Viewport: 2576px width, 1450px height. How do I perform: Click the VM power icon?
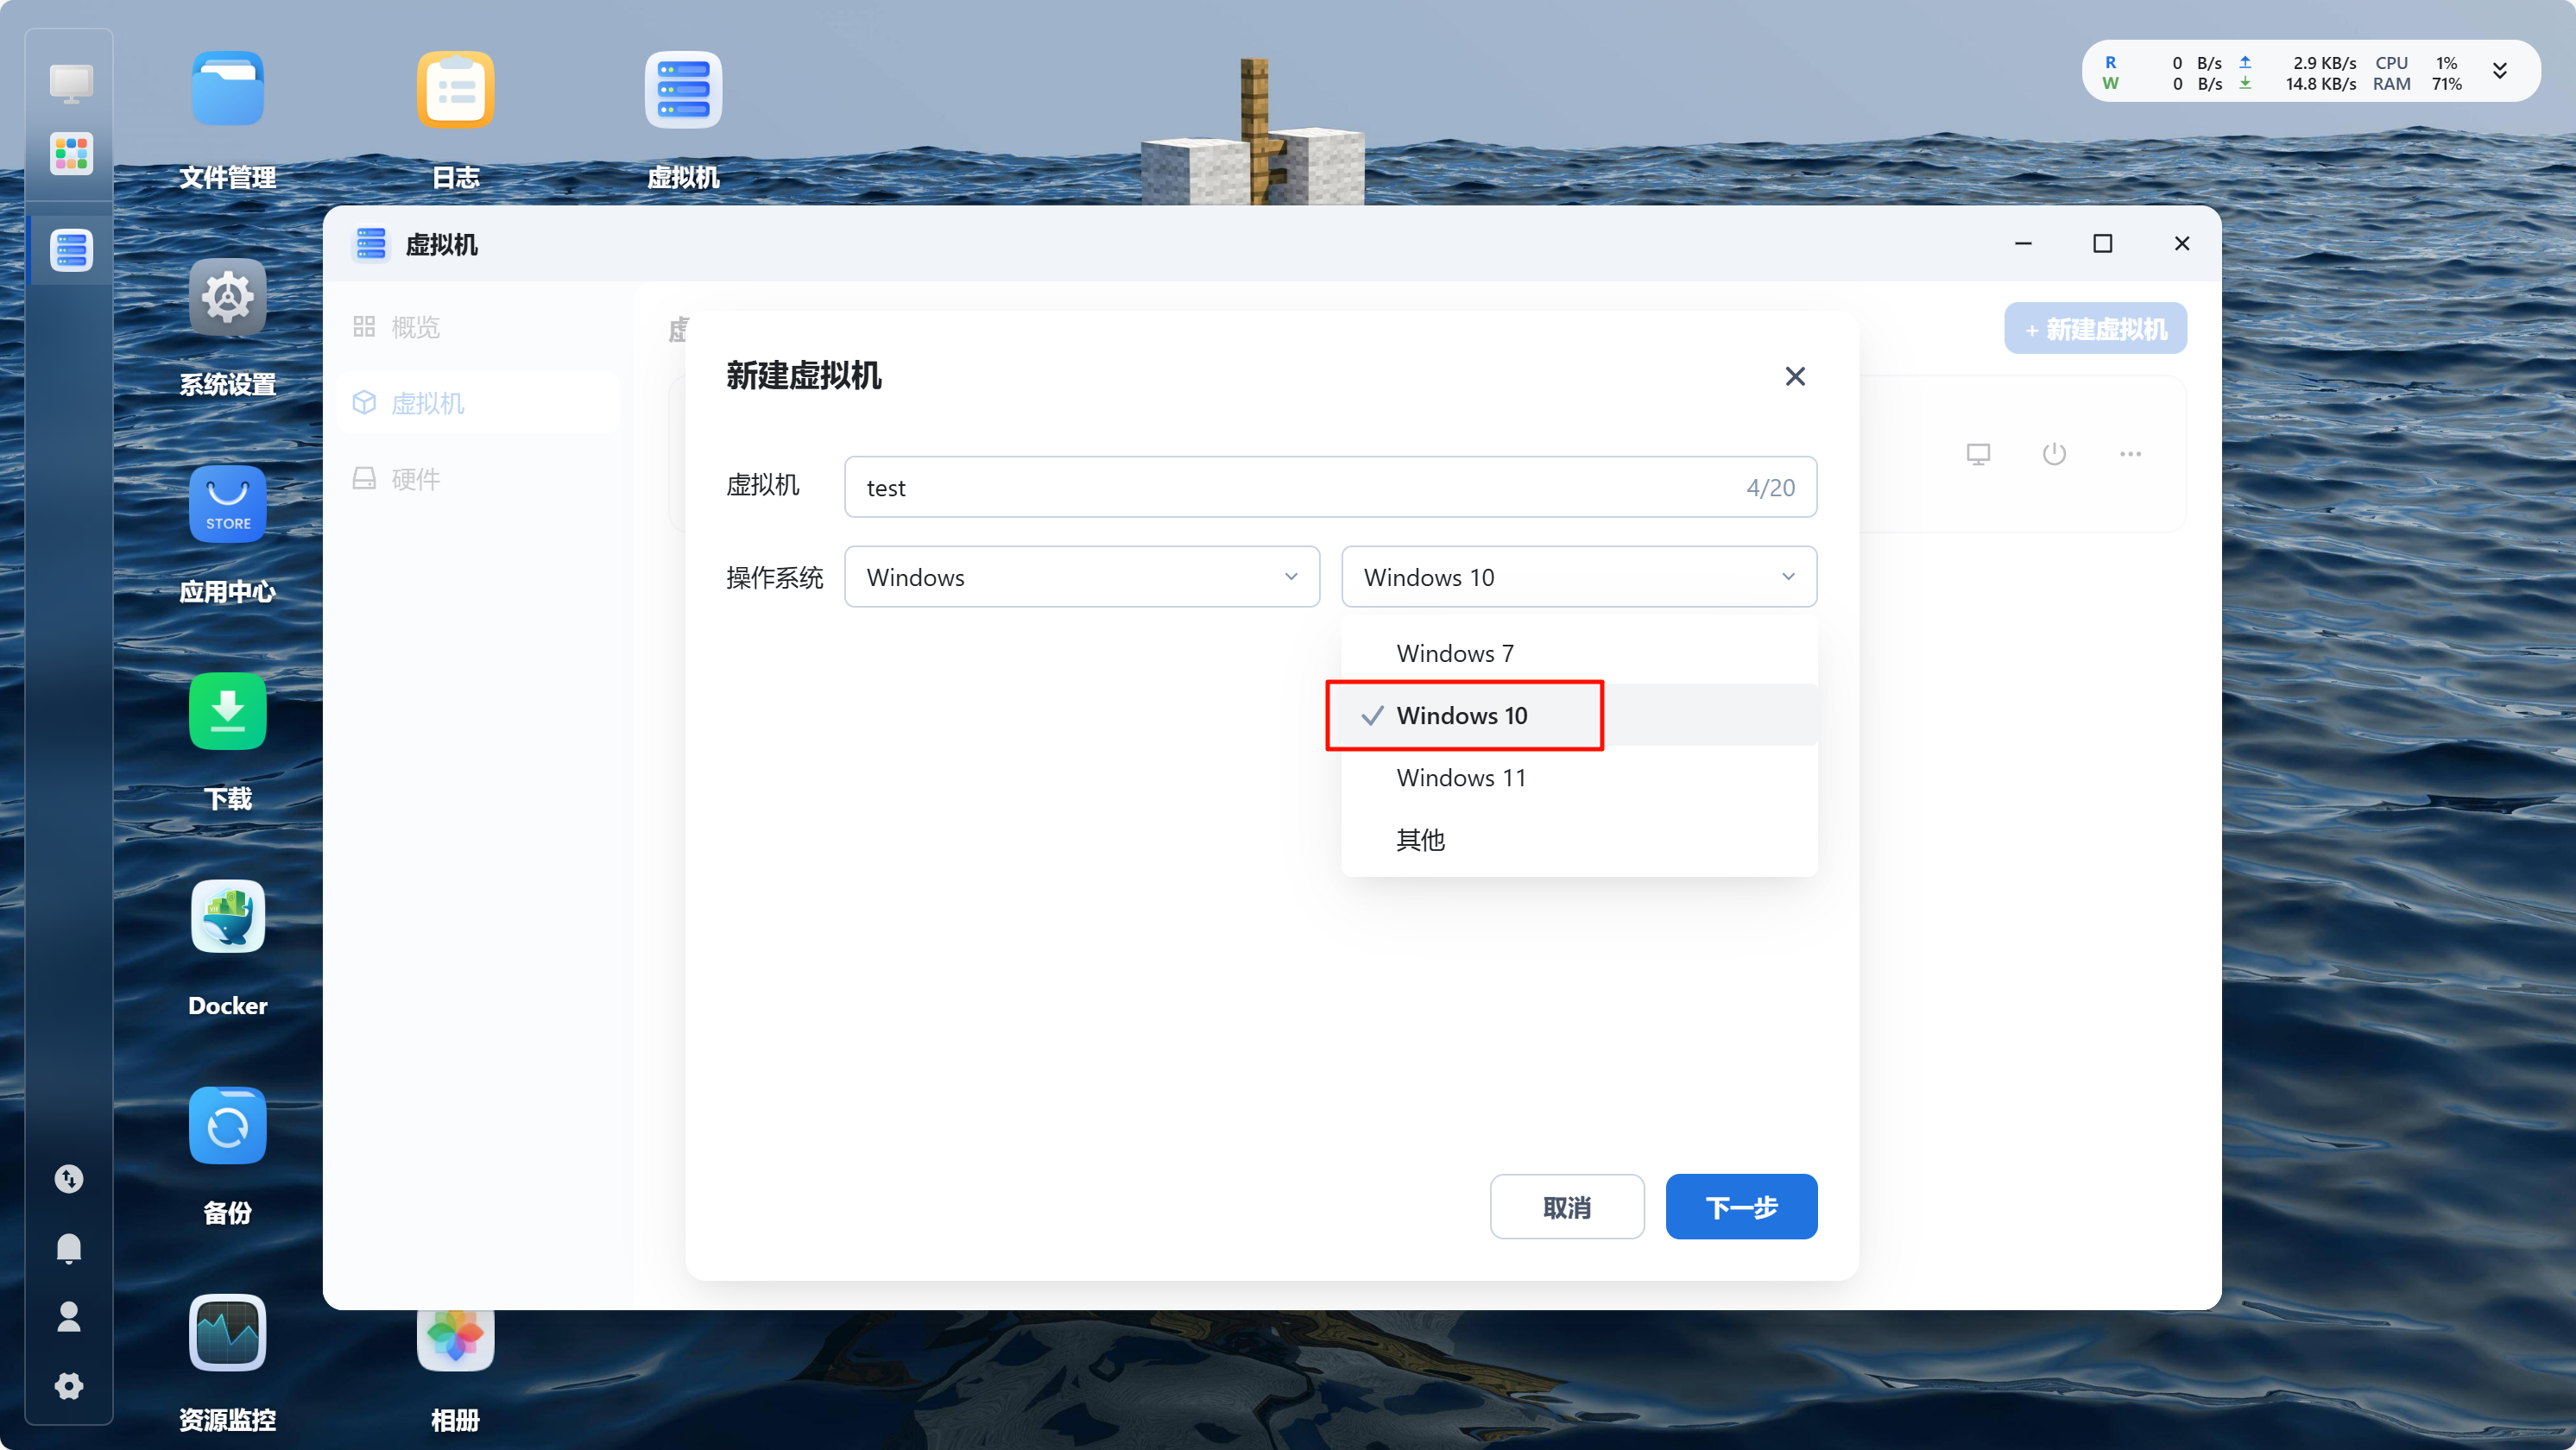[2054, 454]
